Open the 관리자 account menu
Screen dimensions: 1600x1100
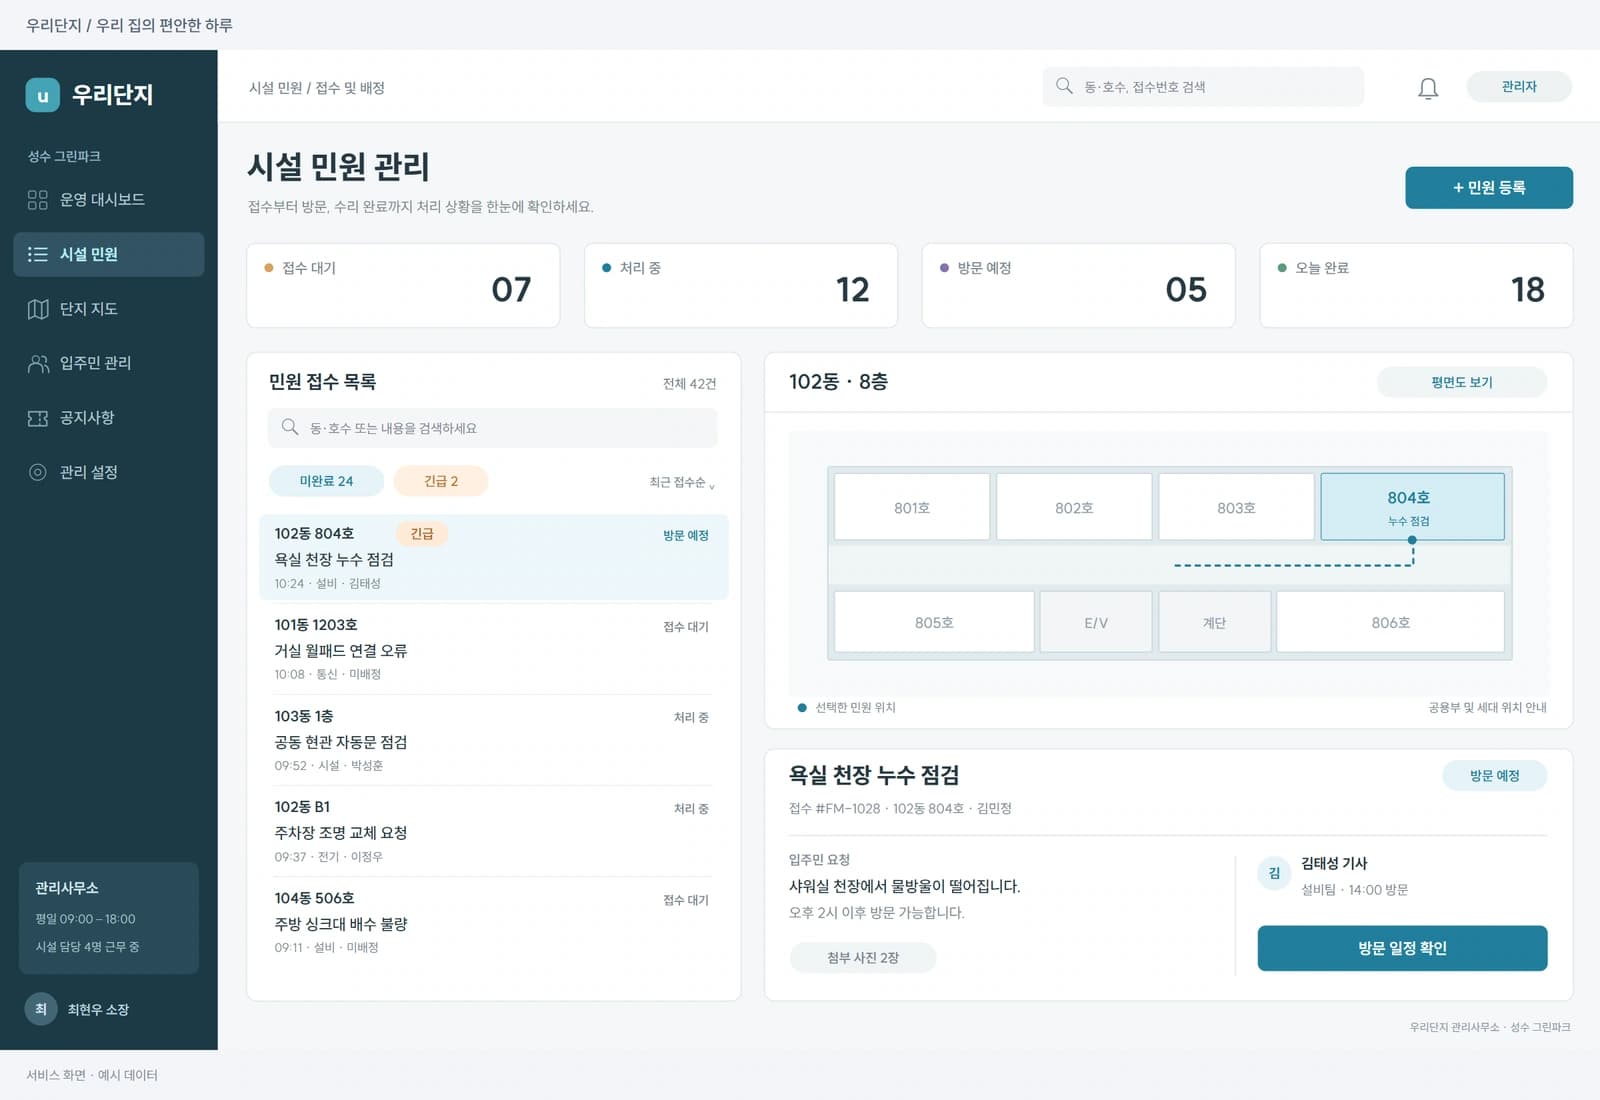(1519, 87)
